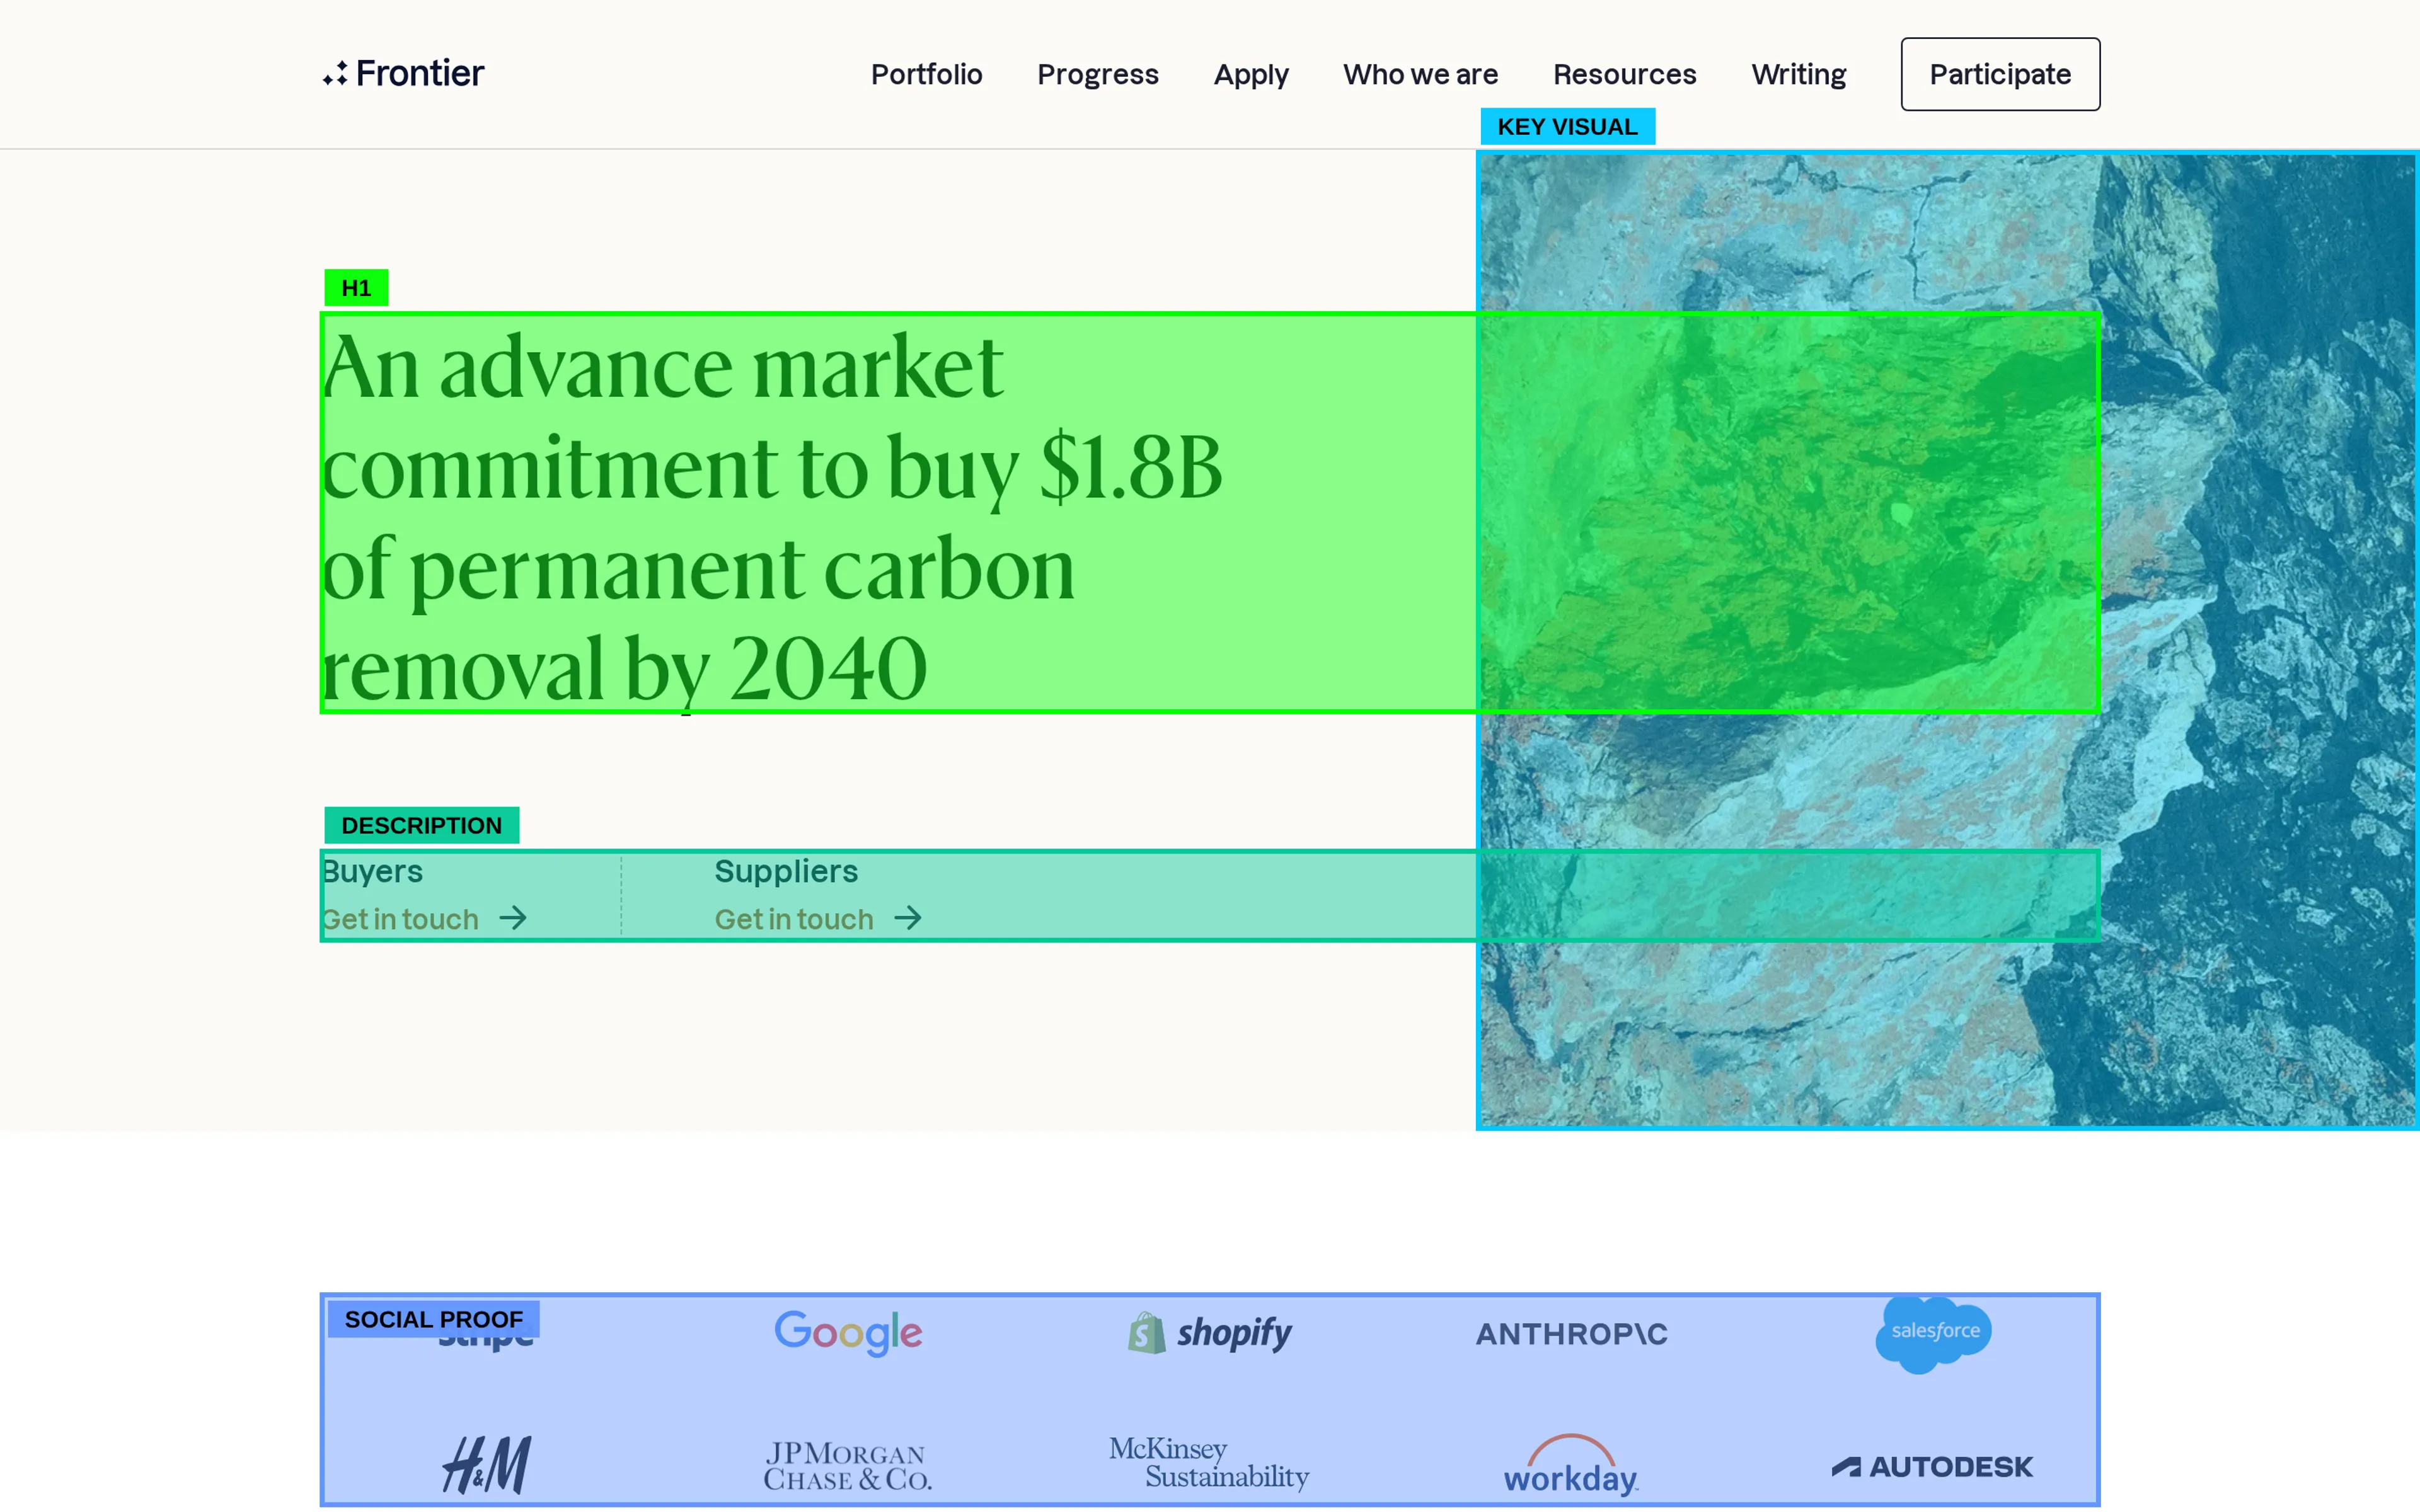Screen dimensions: 2420x1512
Task: Click Get in touch under Suppliers
Action: [x=794, y=918]
